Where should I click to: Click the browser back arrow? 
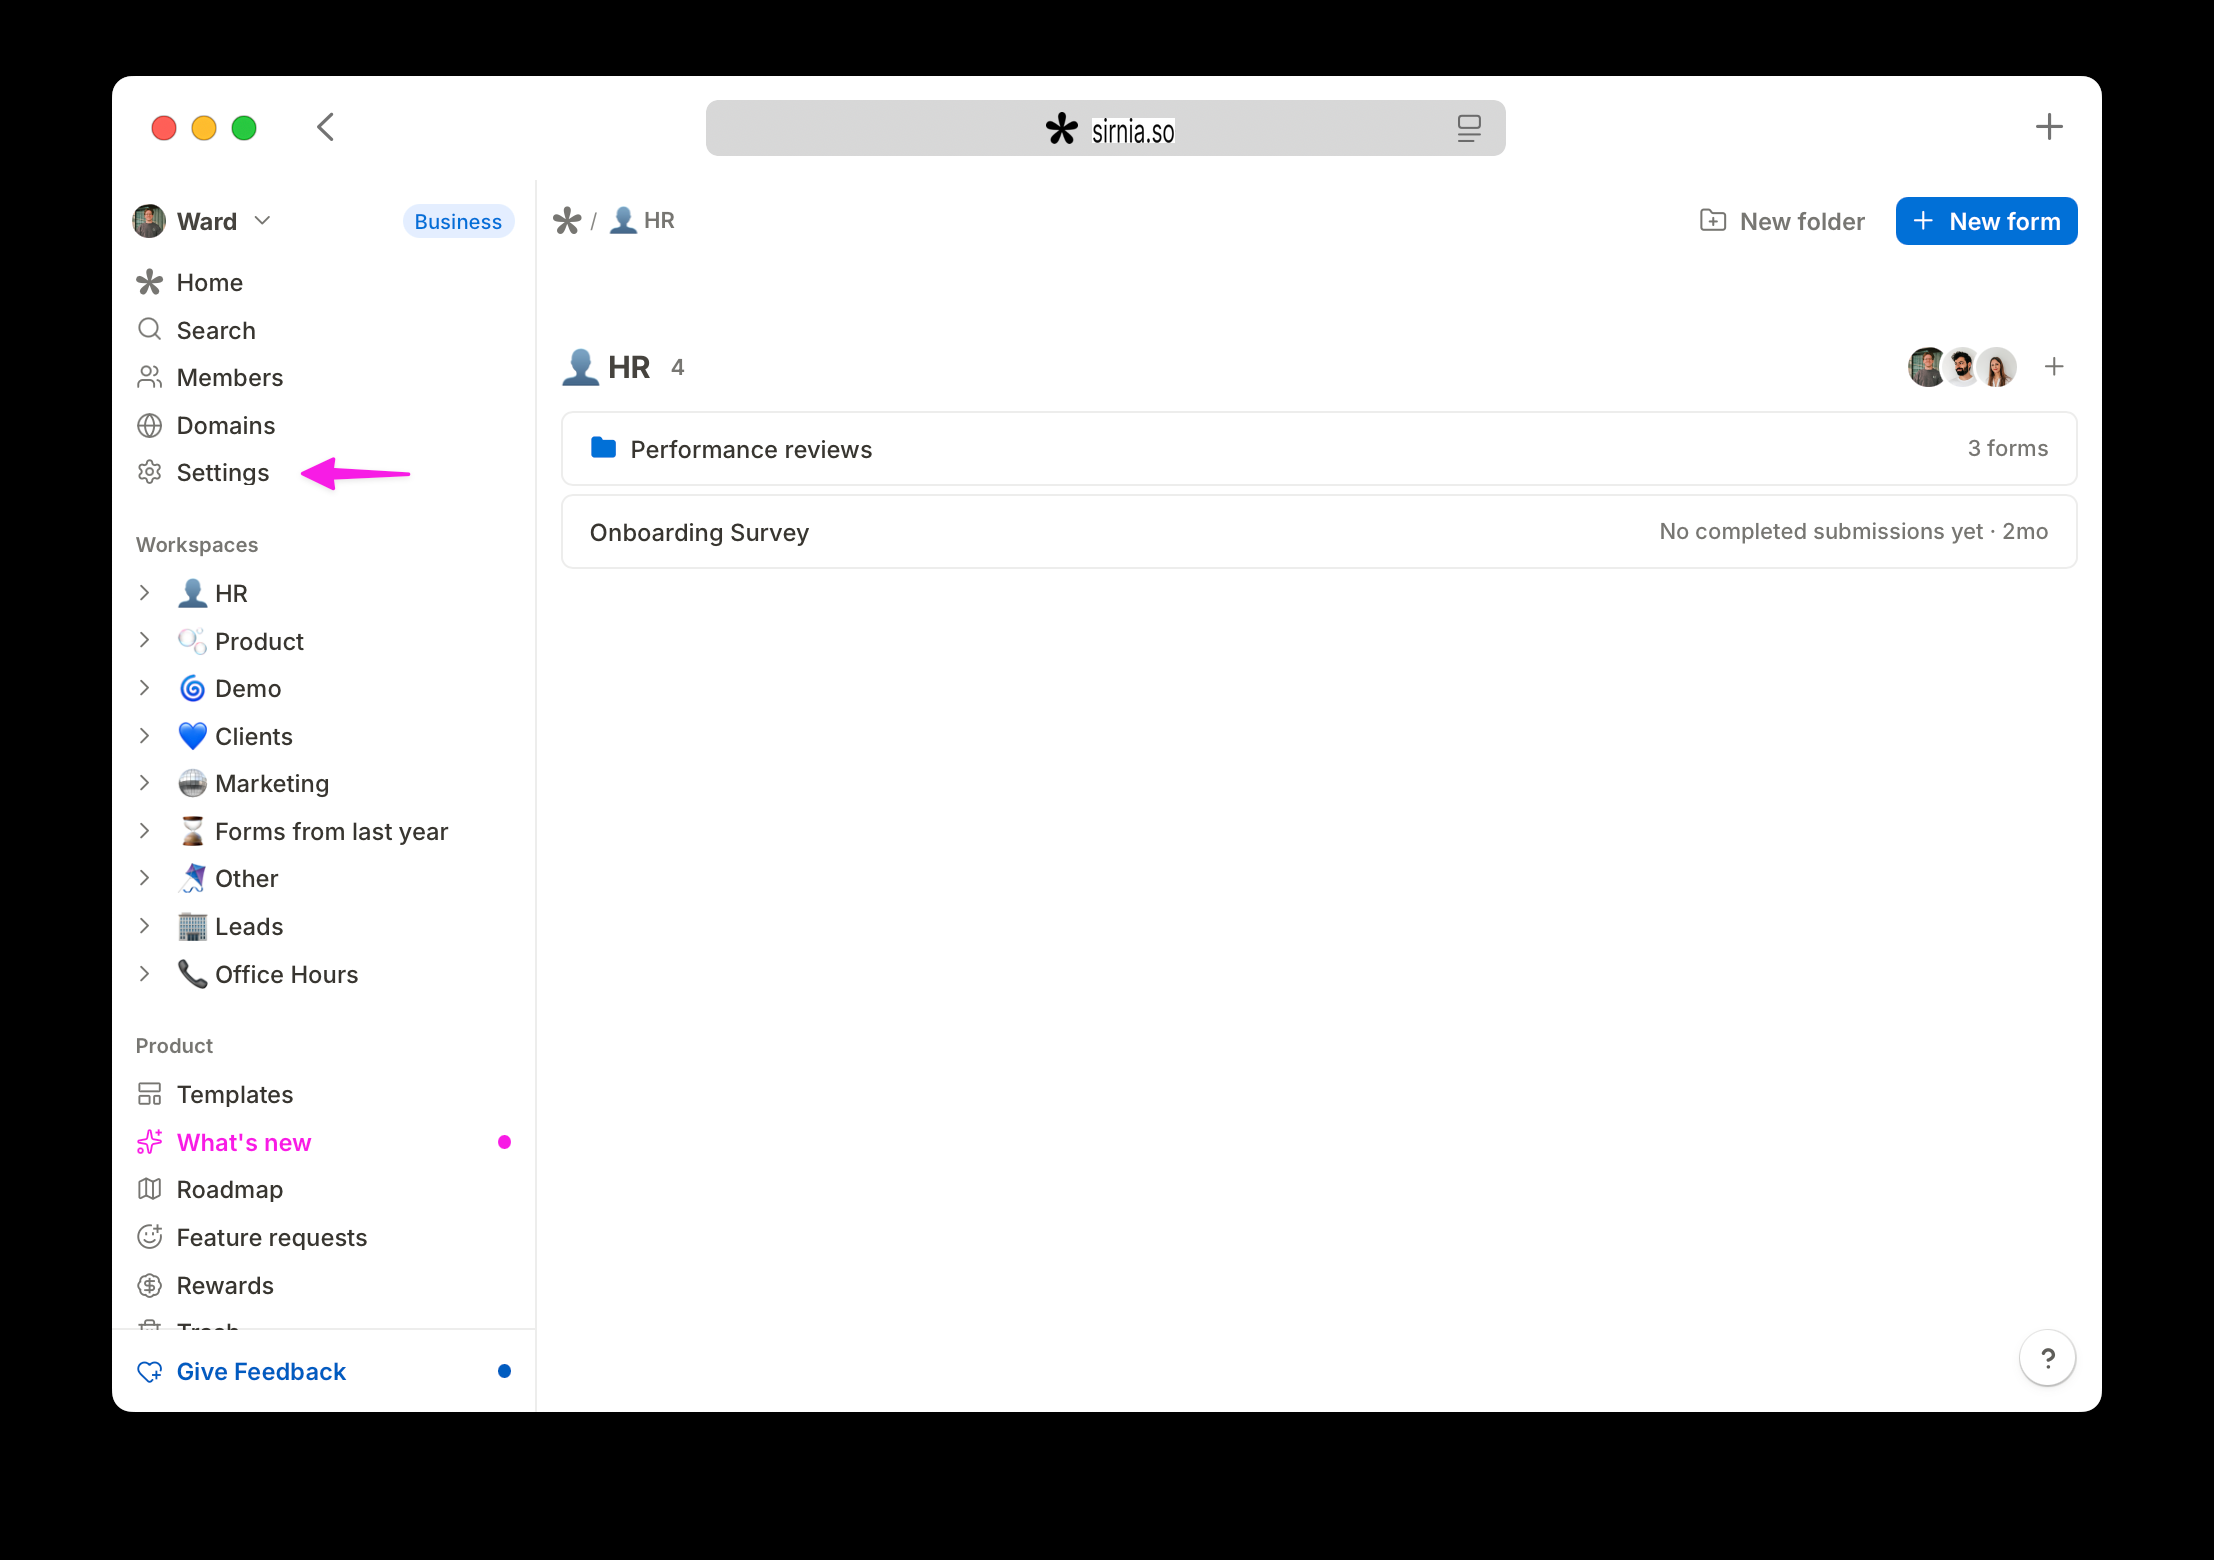pos(325,127)
